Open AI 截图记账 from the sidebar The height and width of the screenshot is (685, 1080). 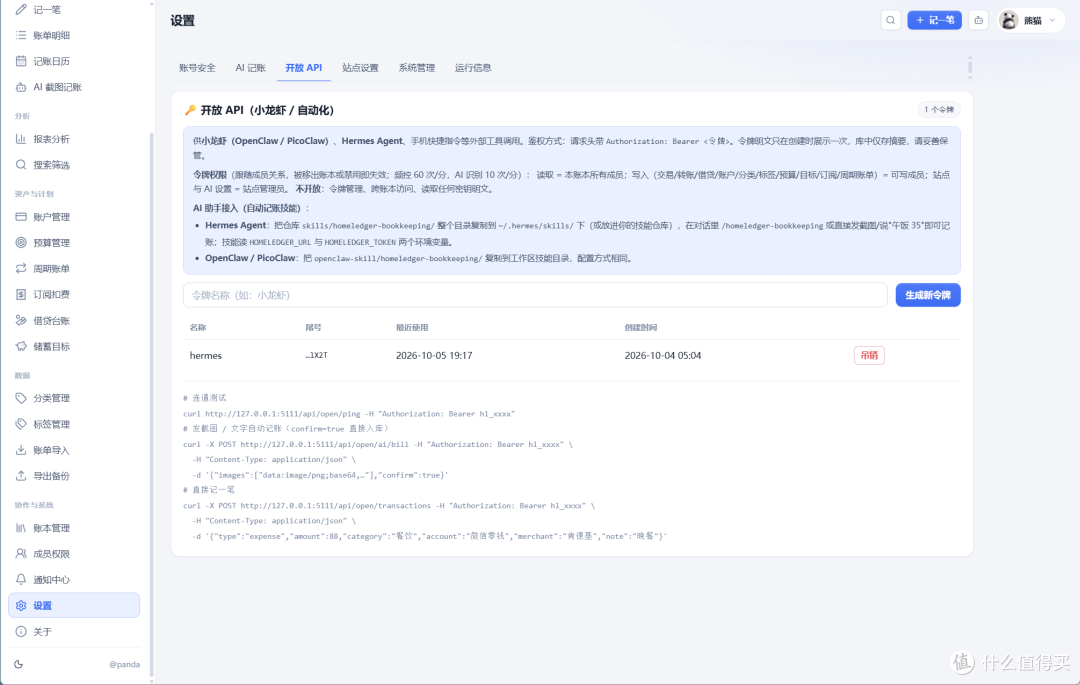74,87
